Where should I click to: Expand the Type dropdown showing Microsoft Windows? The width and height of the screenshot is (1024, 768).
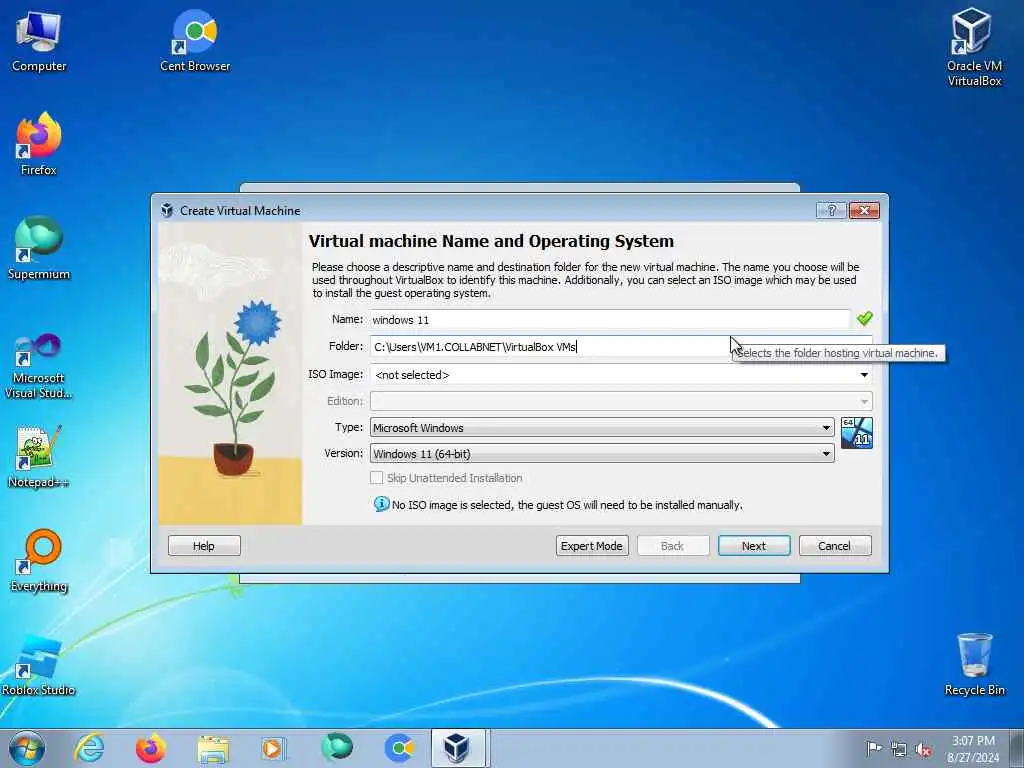602,428
